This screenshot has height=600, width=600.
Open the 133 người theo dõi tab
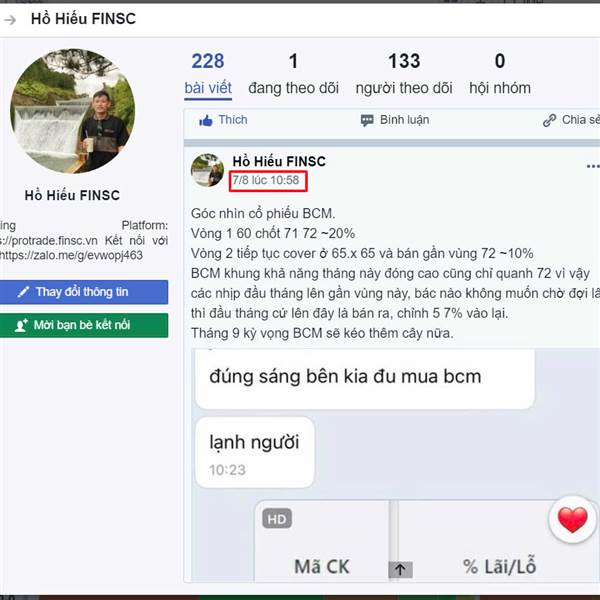(404, 74)
